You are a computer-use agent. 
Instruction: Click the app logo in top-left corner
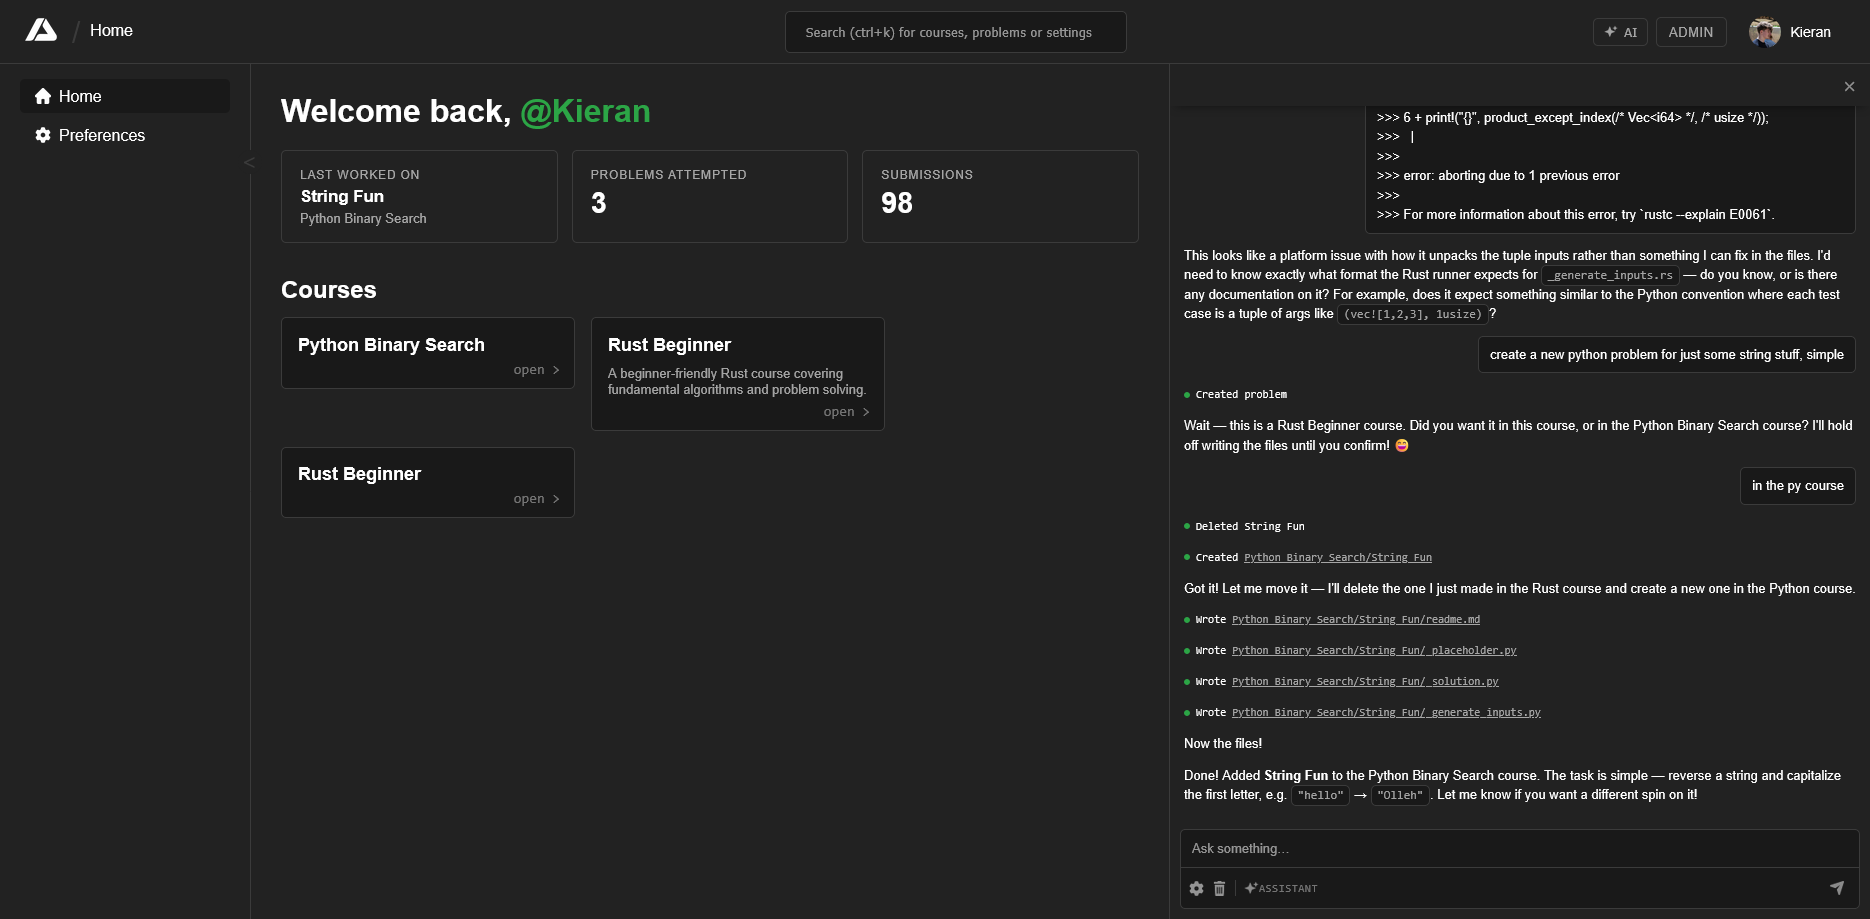[x=41, y=30]
